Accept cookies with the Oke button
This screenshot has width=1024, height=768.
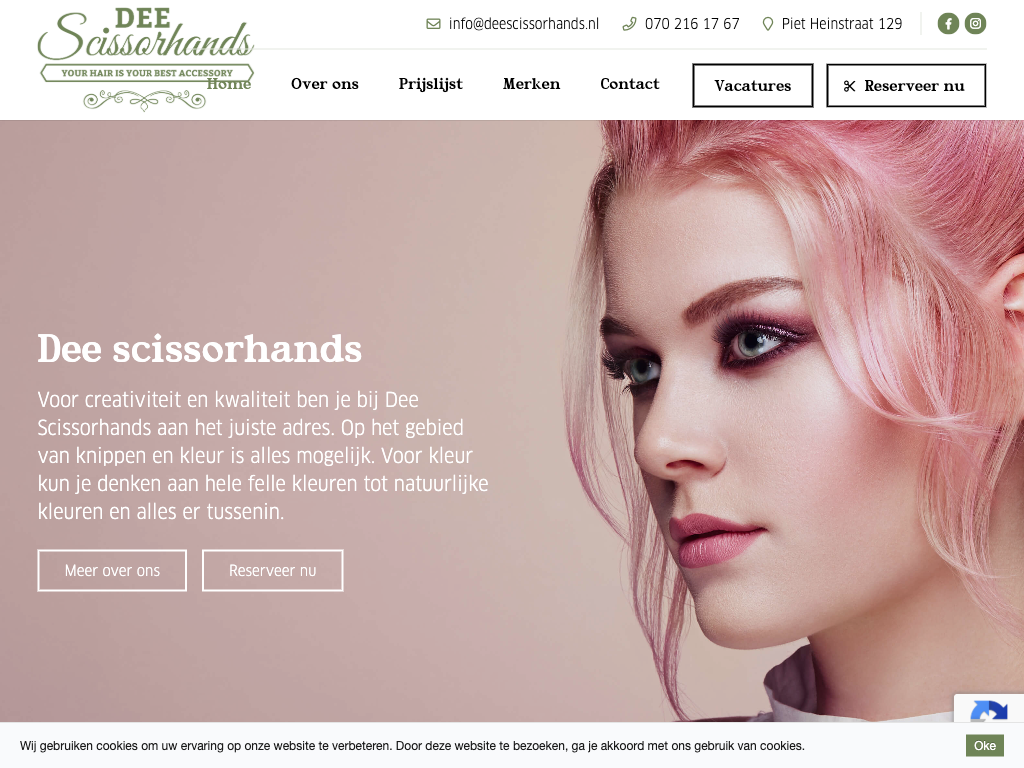(984, 746)
